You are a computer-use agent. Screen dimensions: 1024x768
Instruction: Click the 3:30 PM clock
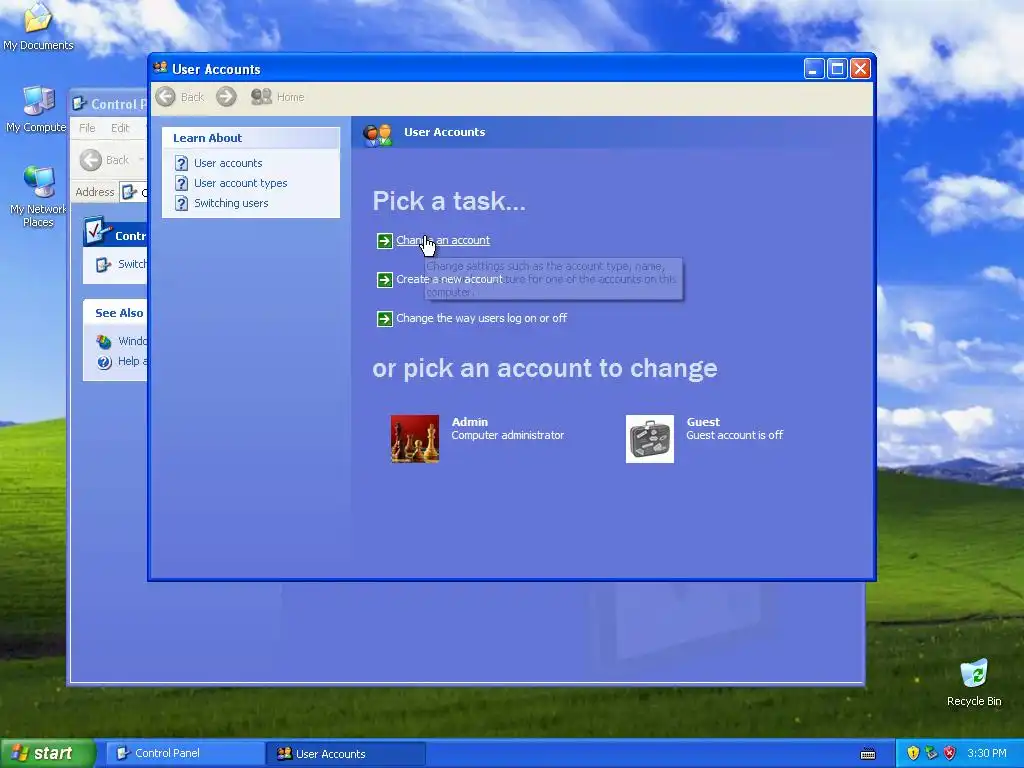pyautogui.click(x=987, y=754)
